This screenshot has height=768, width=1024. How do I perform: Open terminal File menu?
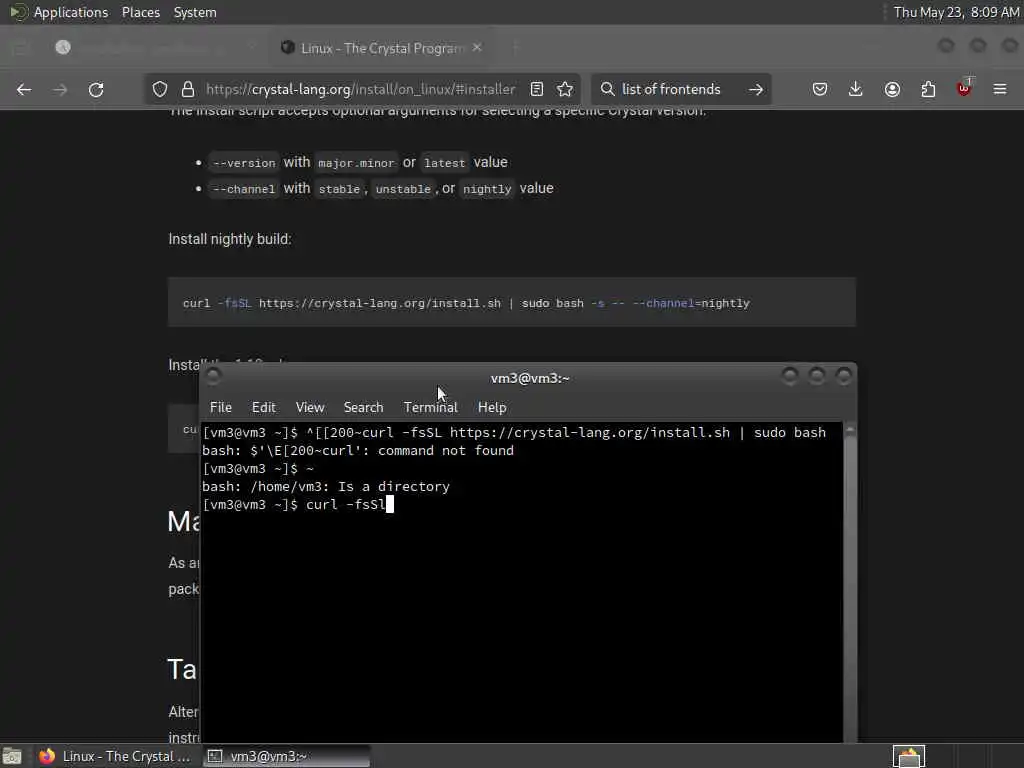[x=221, y=408]
